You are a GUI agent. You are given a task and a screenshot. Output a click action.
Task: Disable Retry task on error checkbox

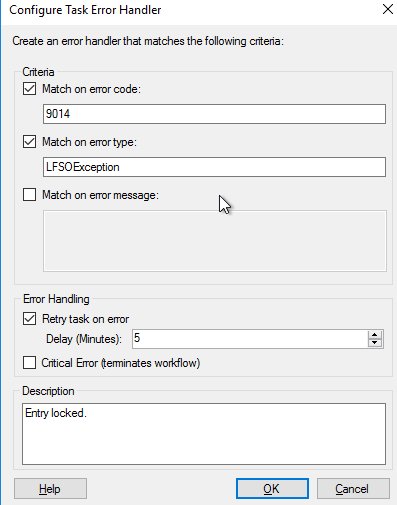[29, 319]
